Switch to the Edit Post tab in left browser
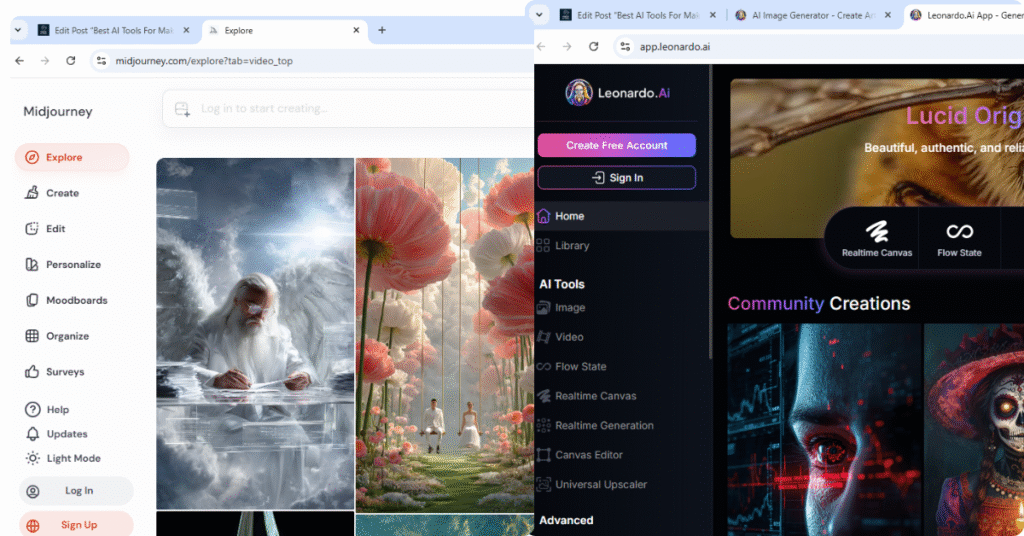The image size is (1024, 536). pyautogui.click(x=112, y=30)
